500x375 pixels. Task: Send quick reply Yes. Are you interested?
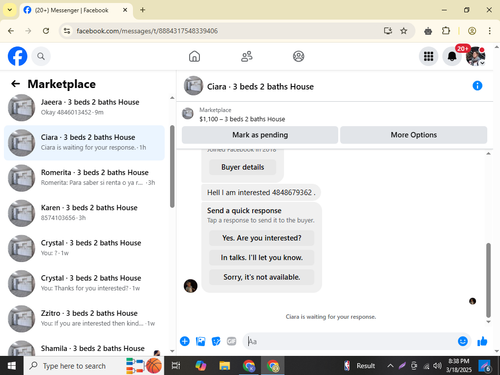click(262, 238)
